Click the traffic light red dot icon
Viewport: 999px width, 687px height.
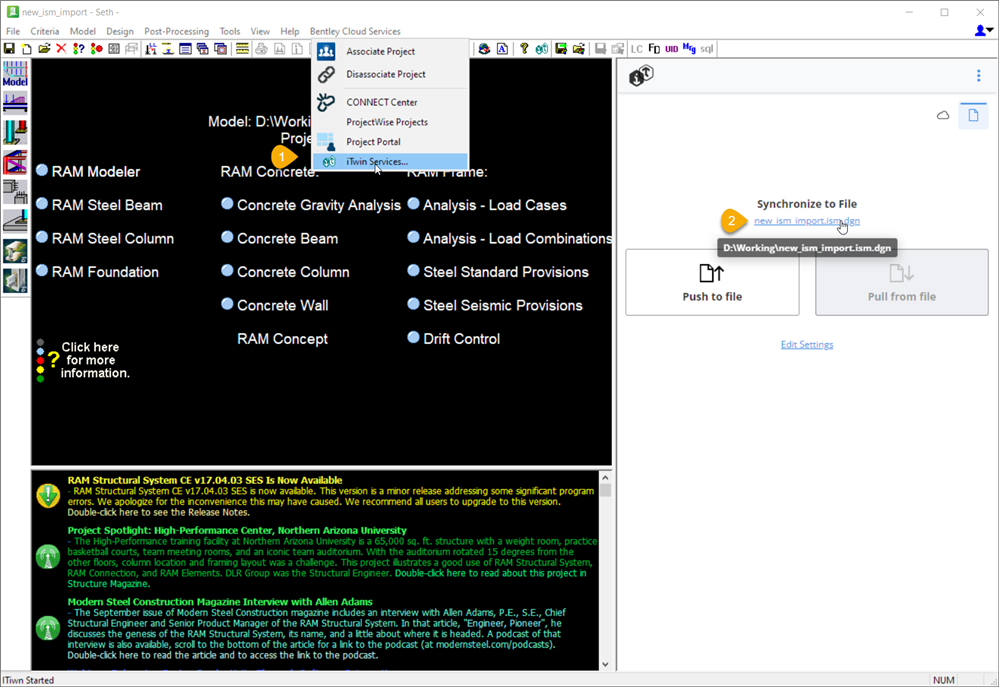pos(96,48)
